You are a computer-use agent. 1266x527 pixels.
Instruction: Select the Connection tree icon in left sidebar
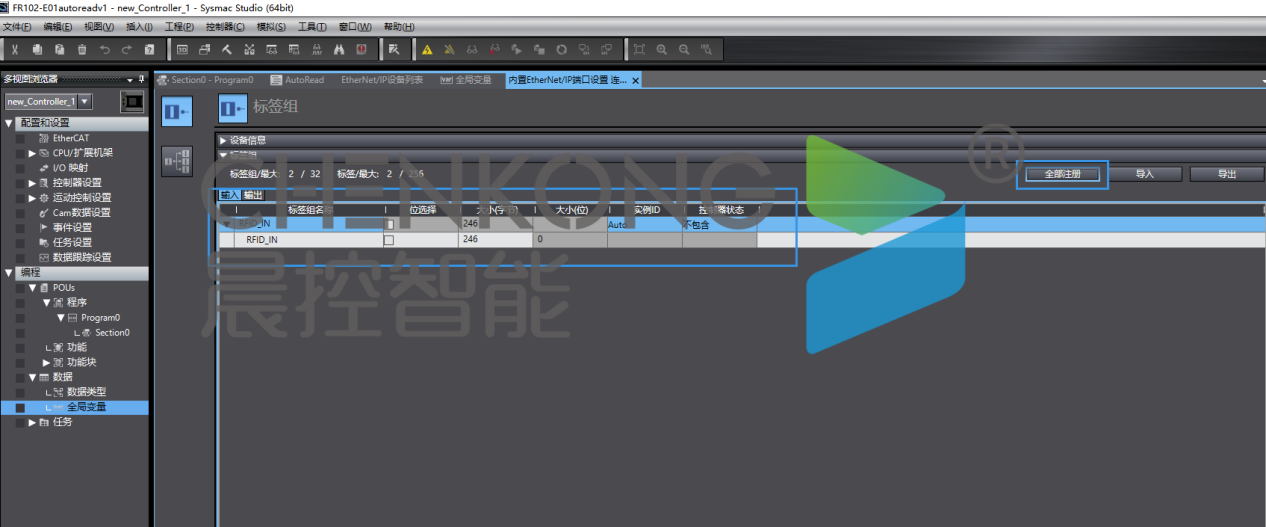coord(176,160)
